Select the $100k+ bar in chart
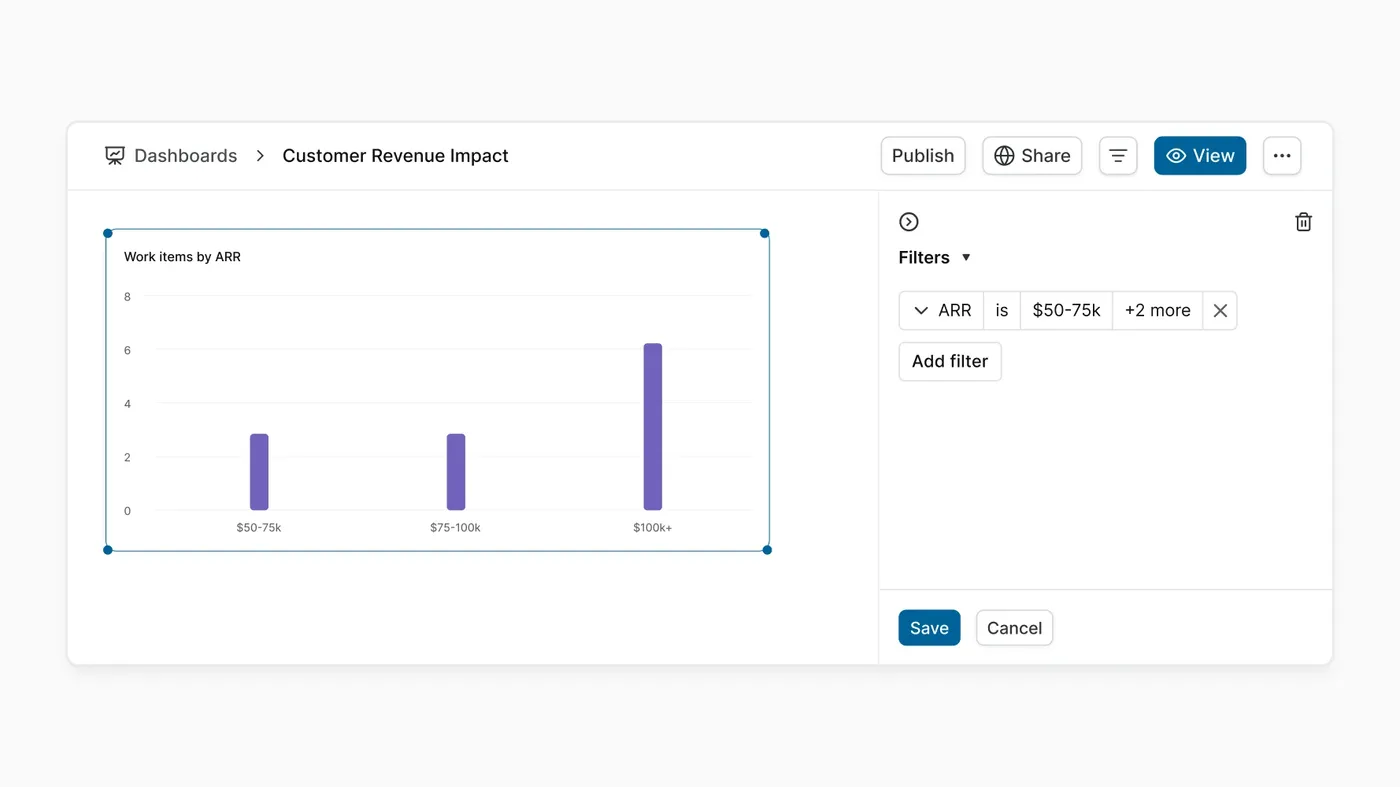Viewport: 1400px width, 787px height. [653, 427]
